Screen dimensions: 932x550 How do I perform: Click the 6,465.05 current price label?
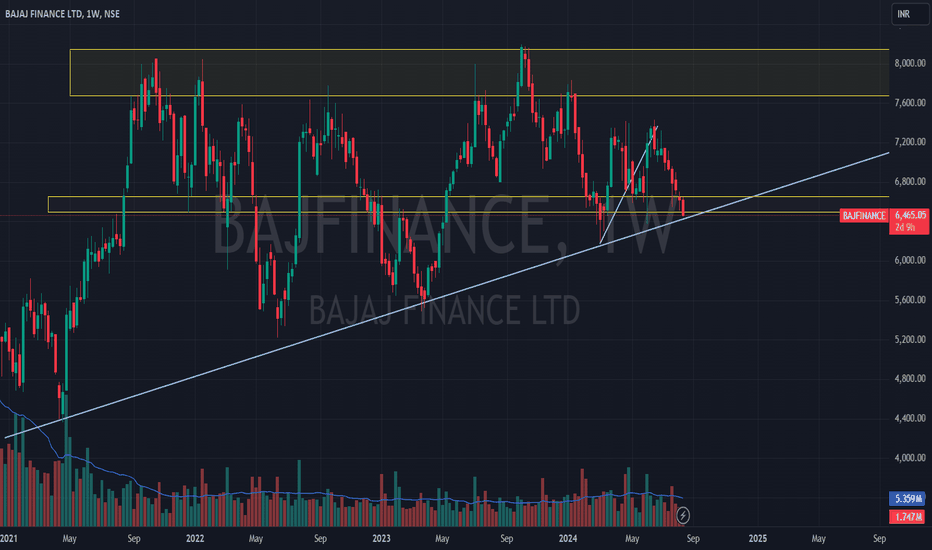(x=910, y=215)
